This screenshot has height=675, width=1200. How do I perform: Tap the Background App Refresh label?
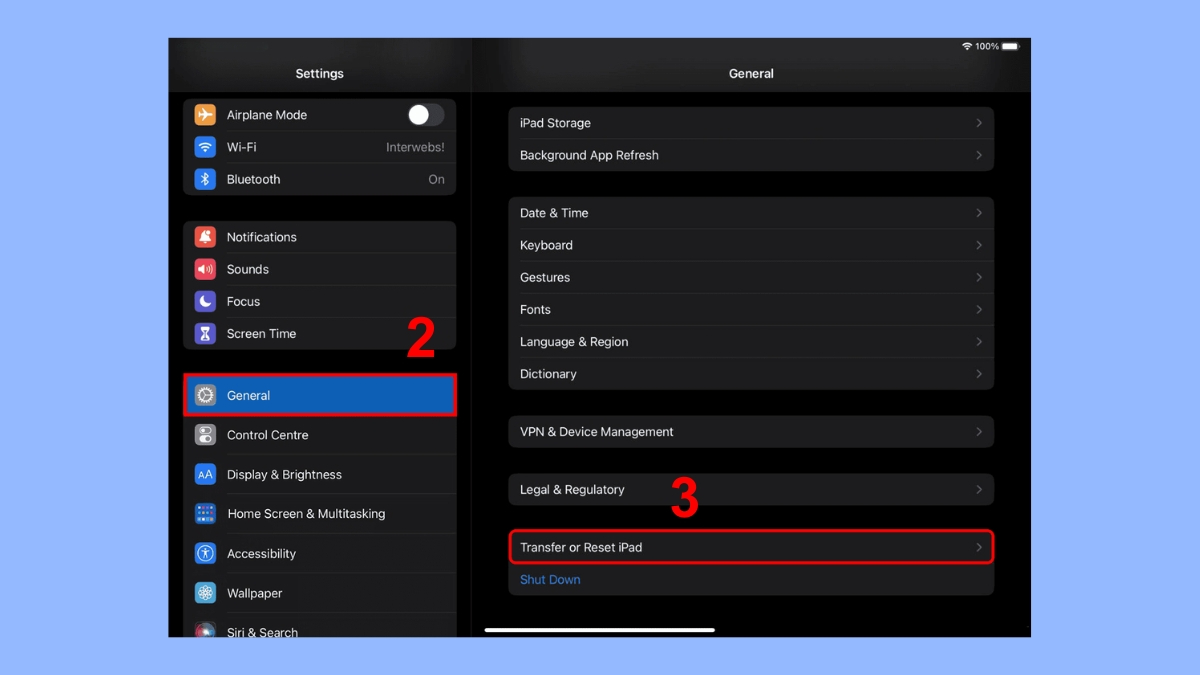click(x=589, y=155)
